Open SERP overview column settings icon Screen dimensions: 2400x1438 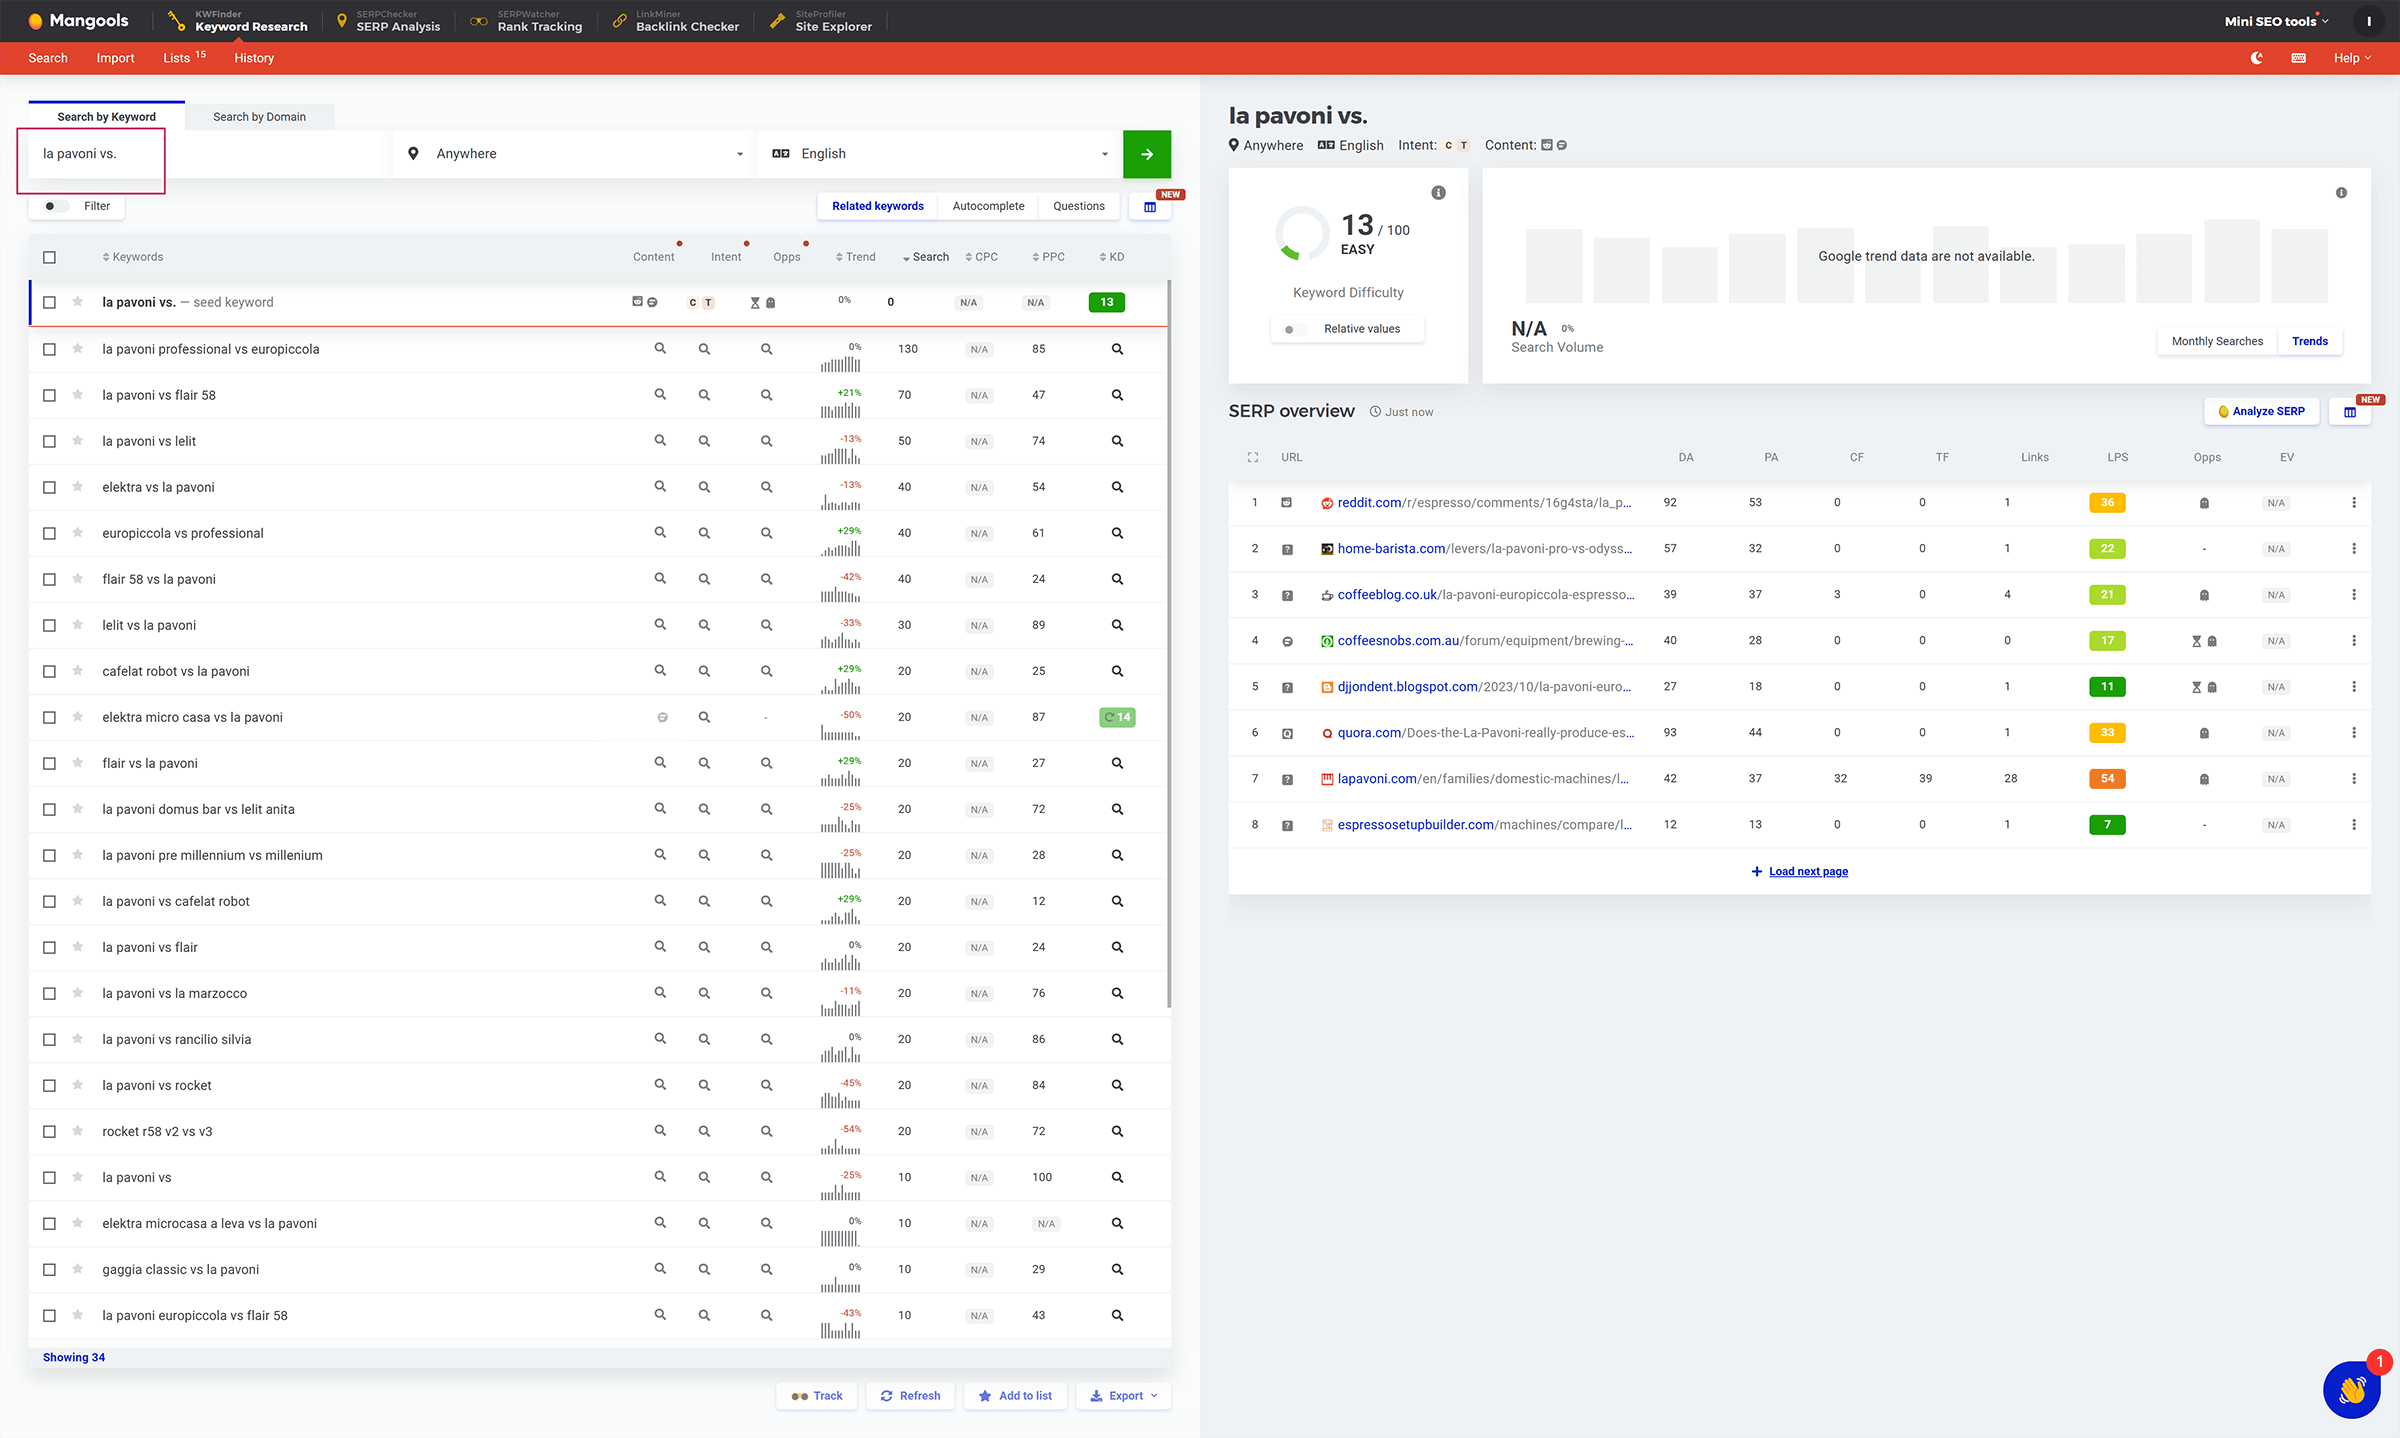2349,412
